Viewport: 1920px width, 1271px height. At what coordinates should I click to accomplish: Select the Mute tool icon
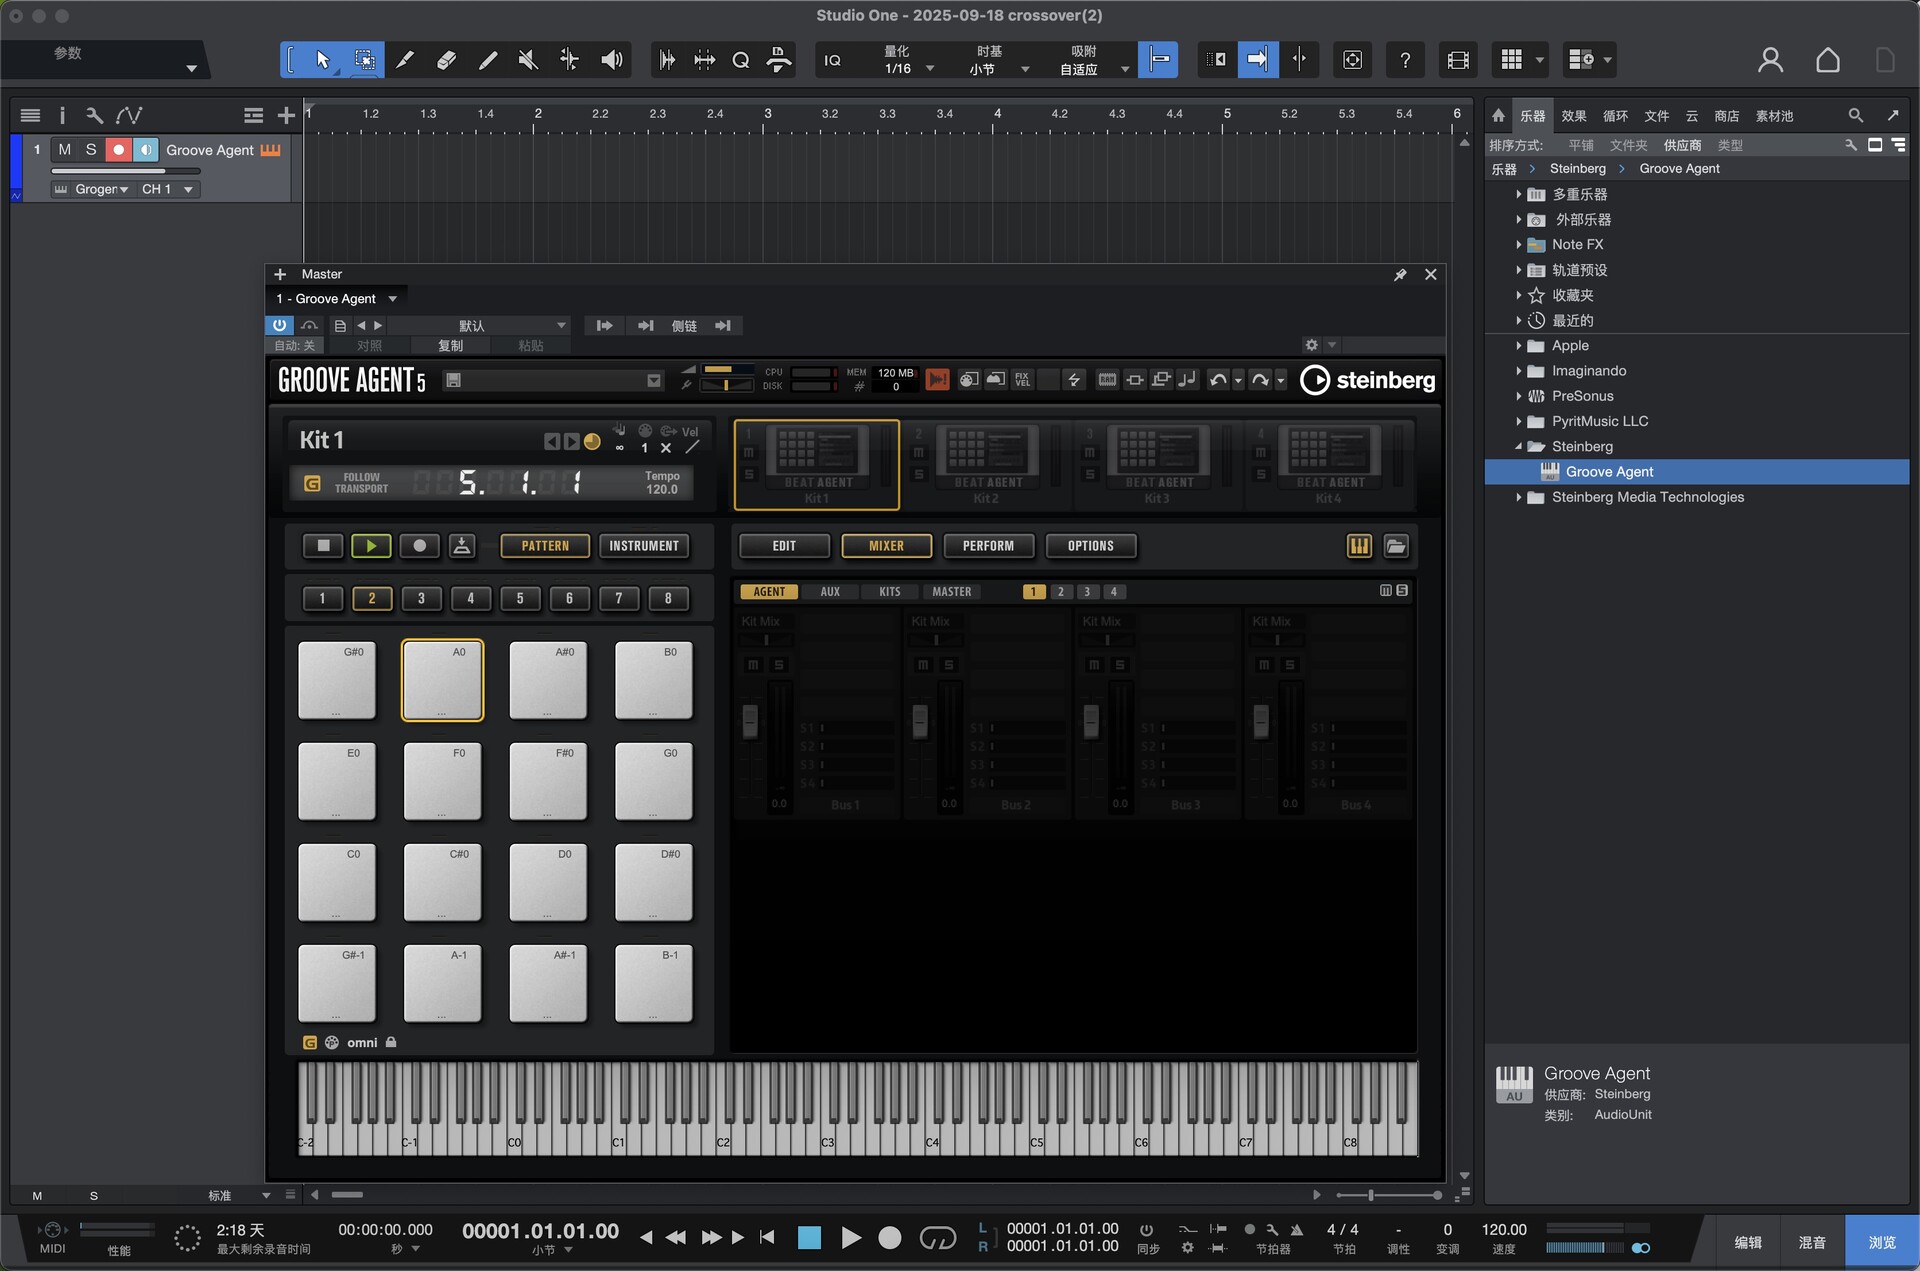(528, 60)
